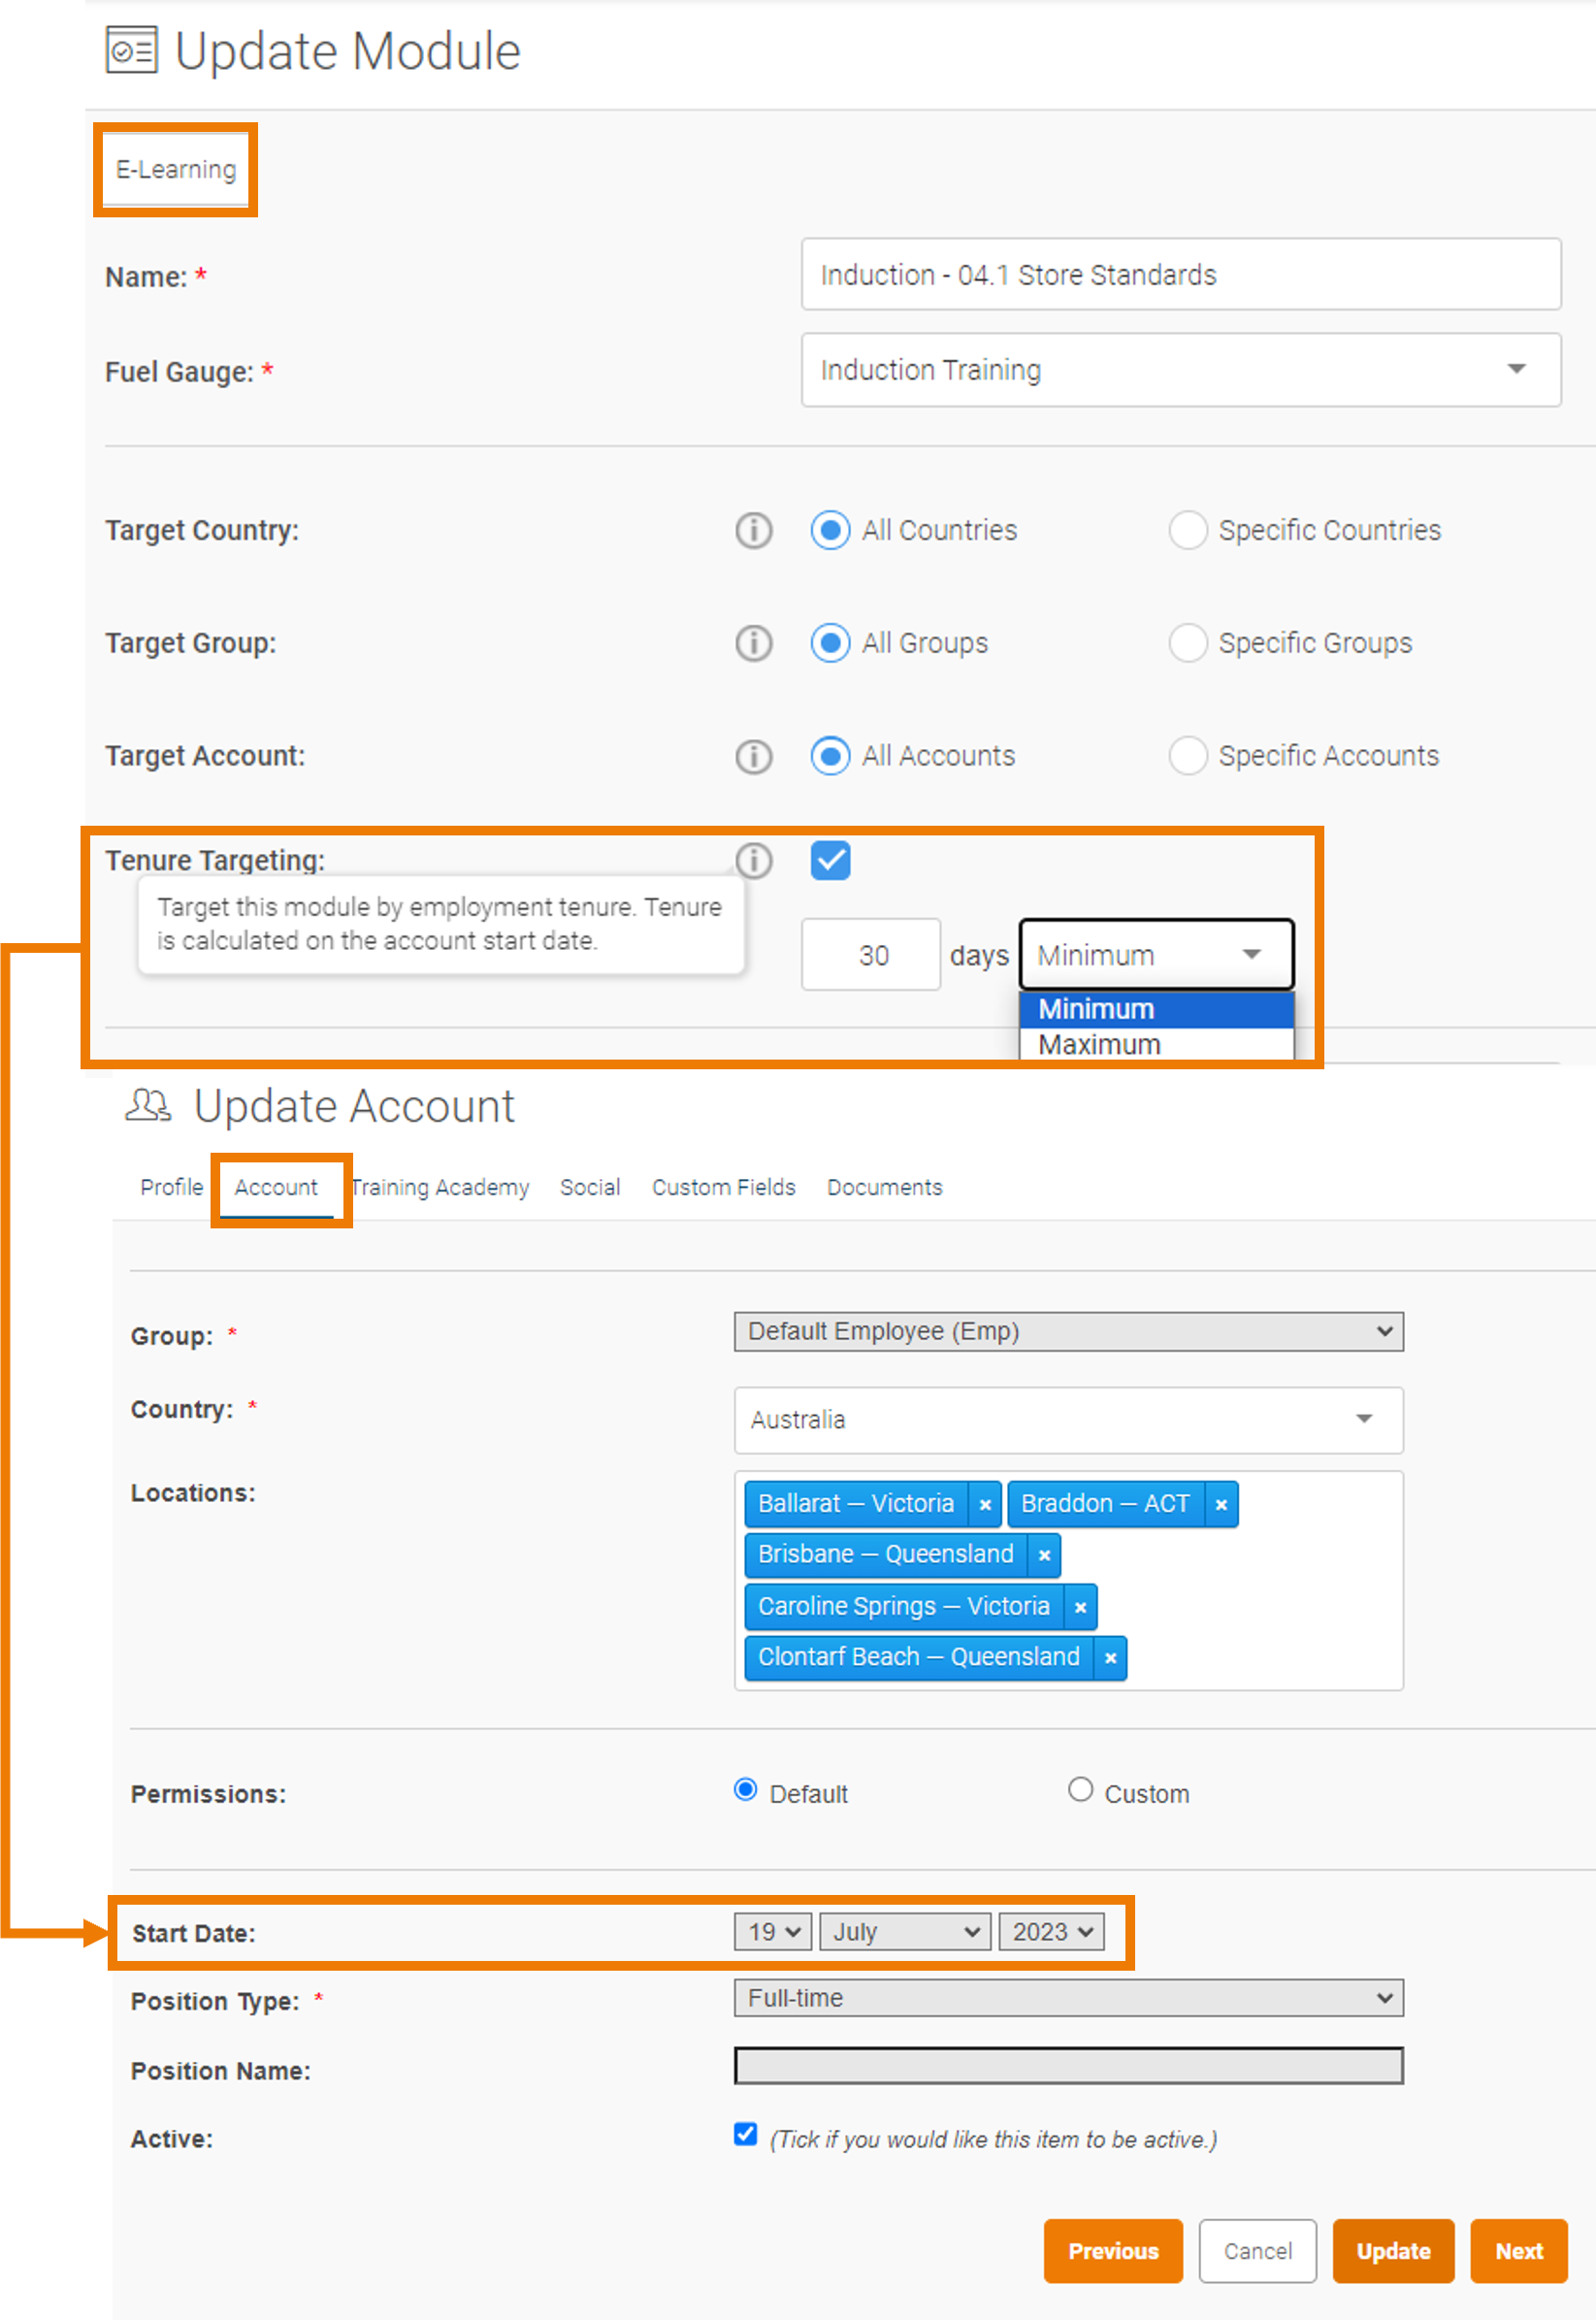Click the Tenure Targeting info icon
The image size is (1596, 2320).
click(x=754, y=860)
